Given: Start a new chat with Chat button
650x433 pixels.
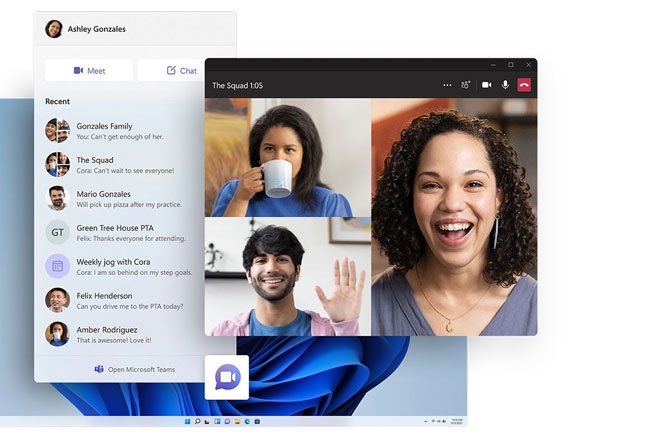Looking at the screenshot, I should pyautogui.click(x=171, y=70).
